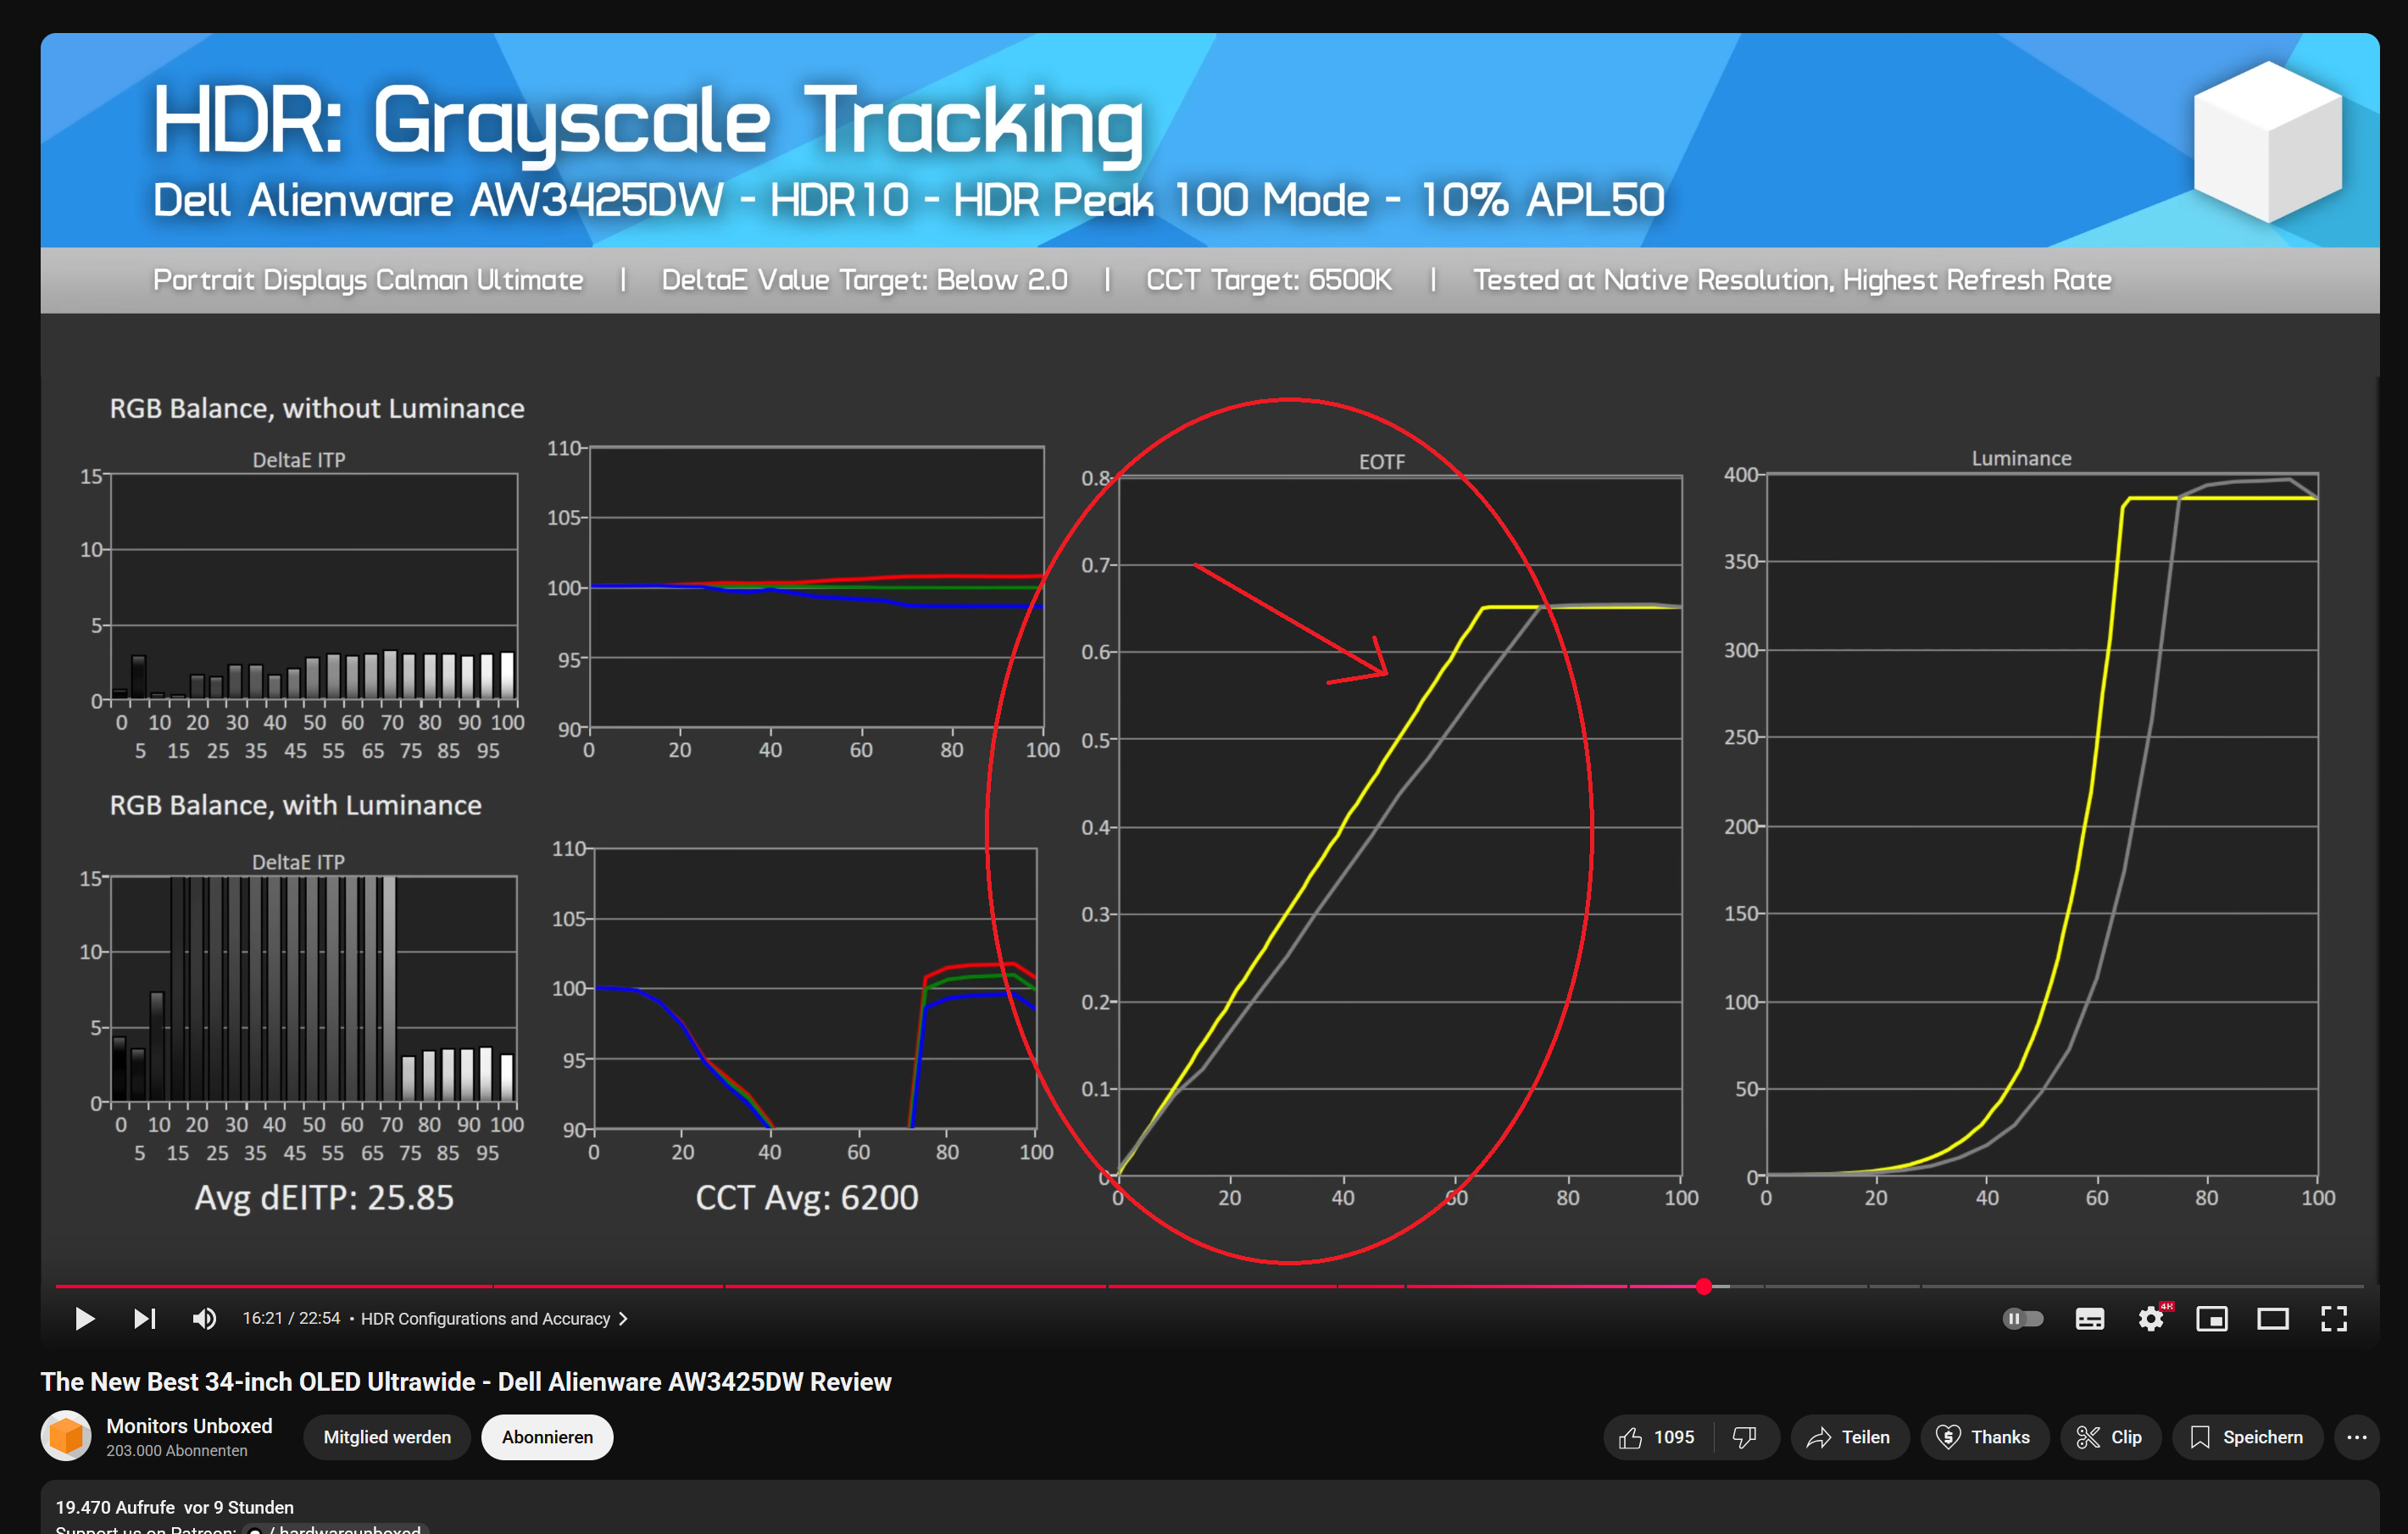Save video with Speichern
Image resolution: width=2408 pixels, height=1534 pixels.
[x=2246, y=1437]
